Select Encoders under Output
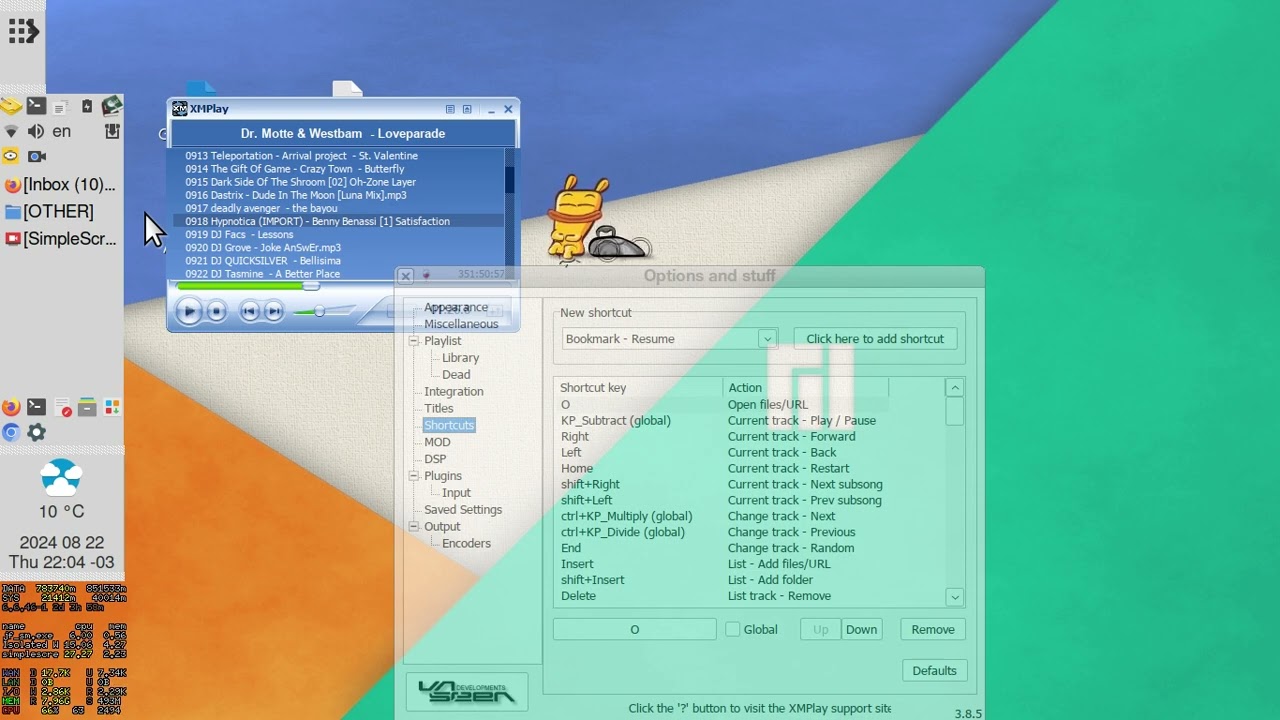 point(467,543)
